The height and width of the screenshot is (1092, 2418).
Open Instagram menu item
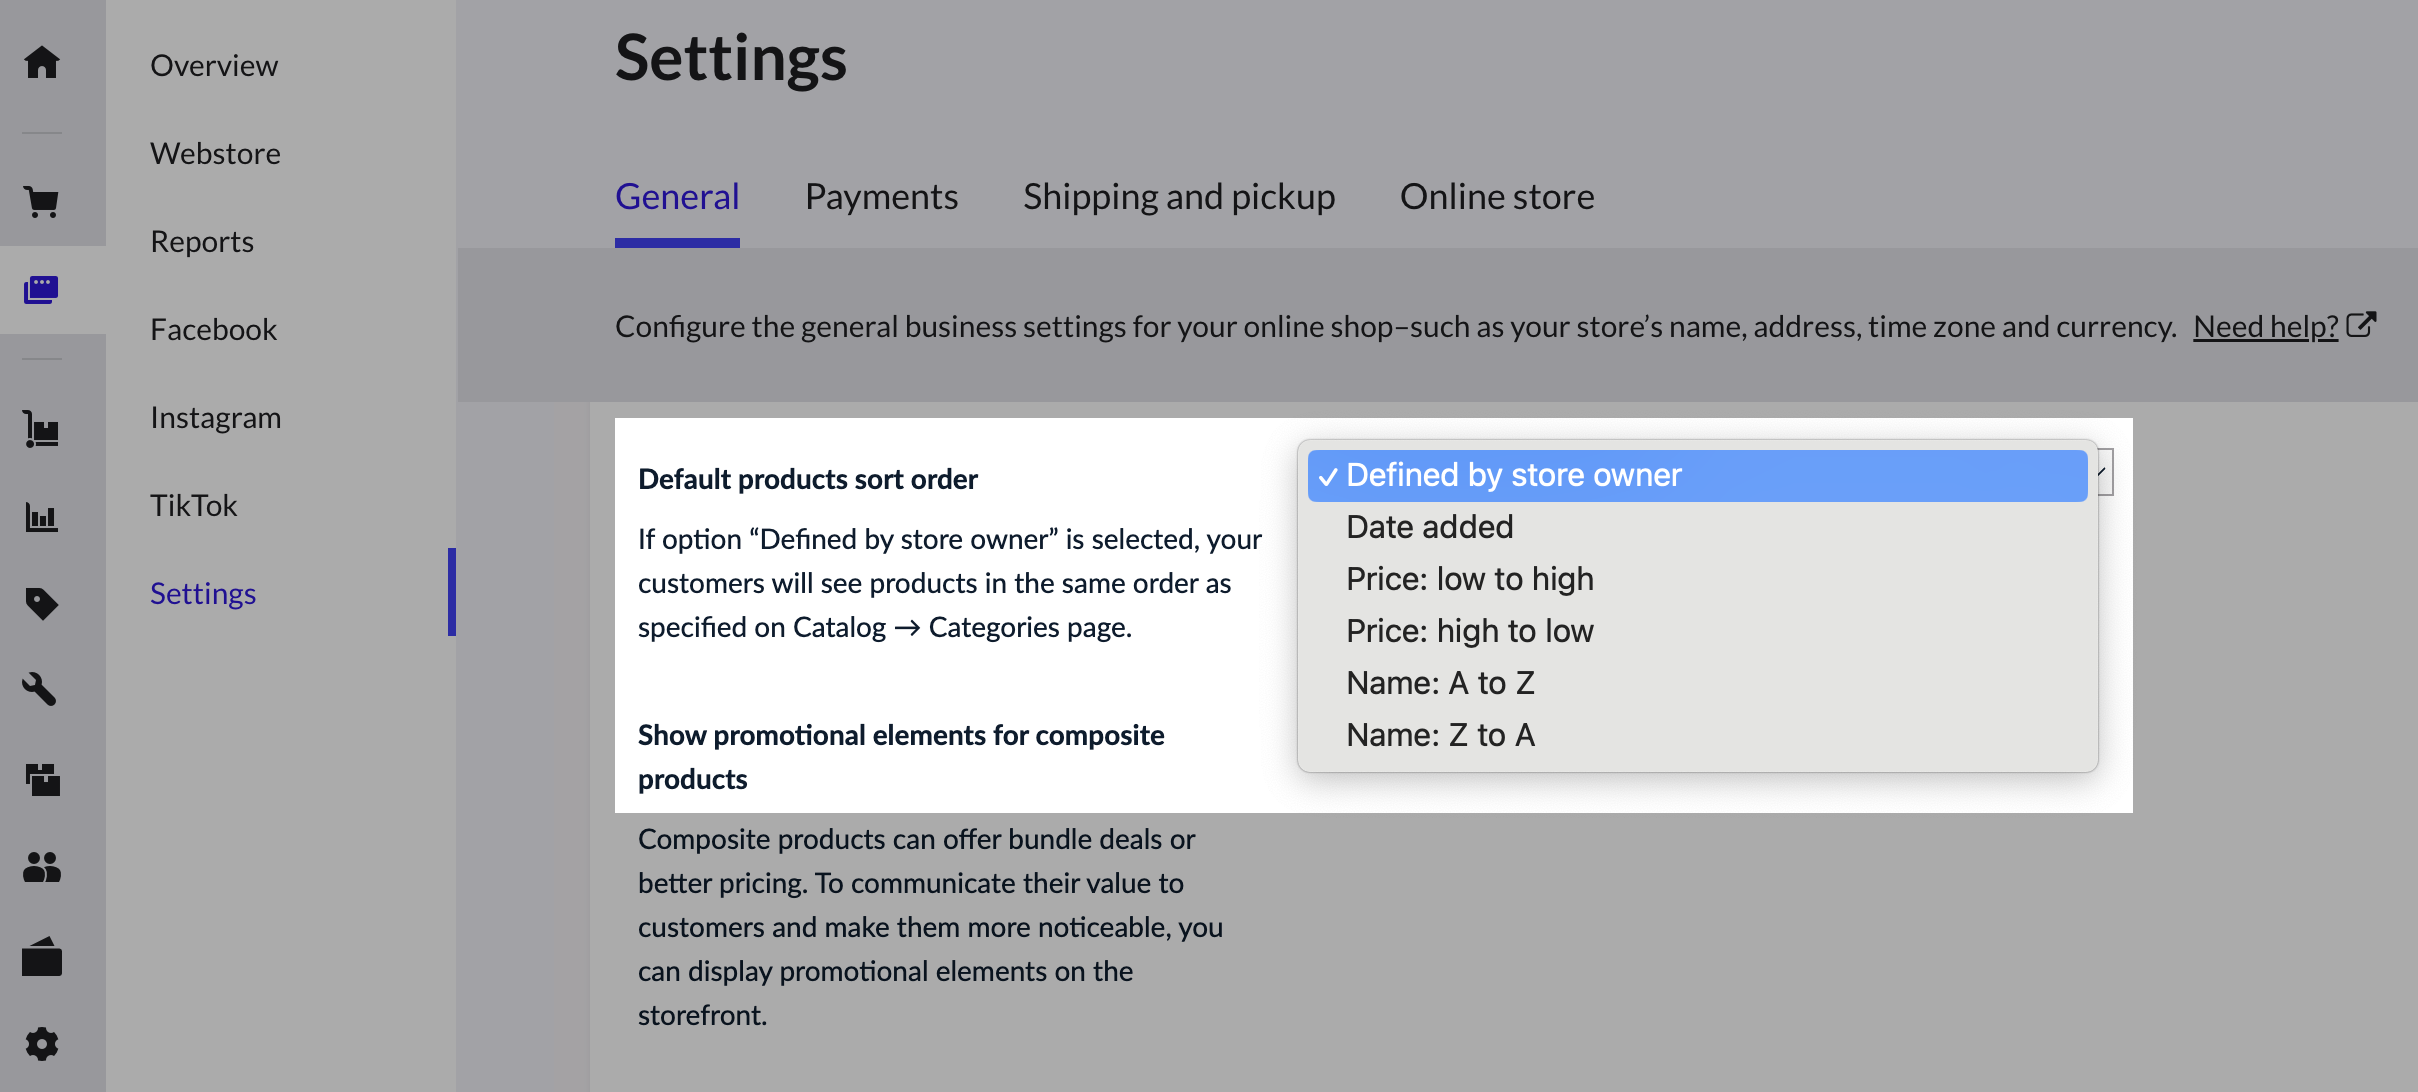pos(215,418)
